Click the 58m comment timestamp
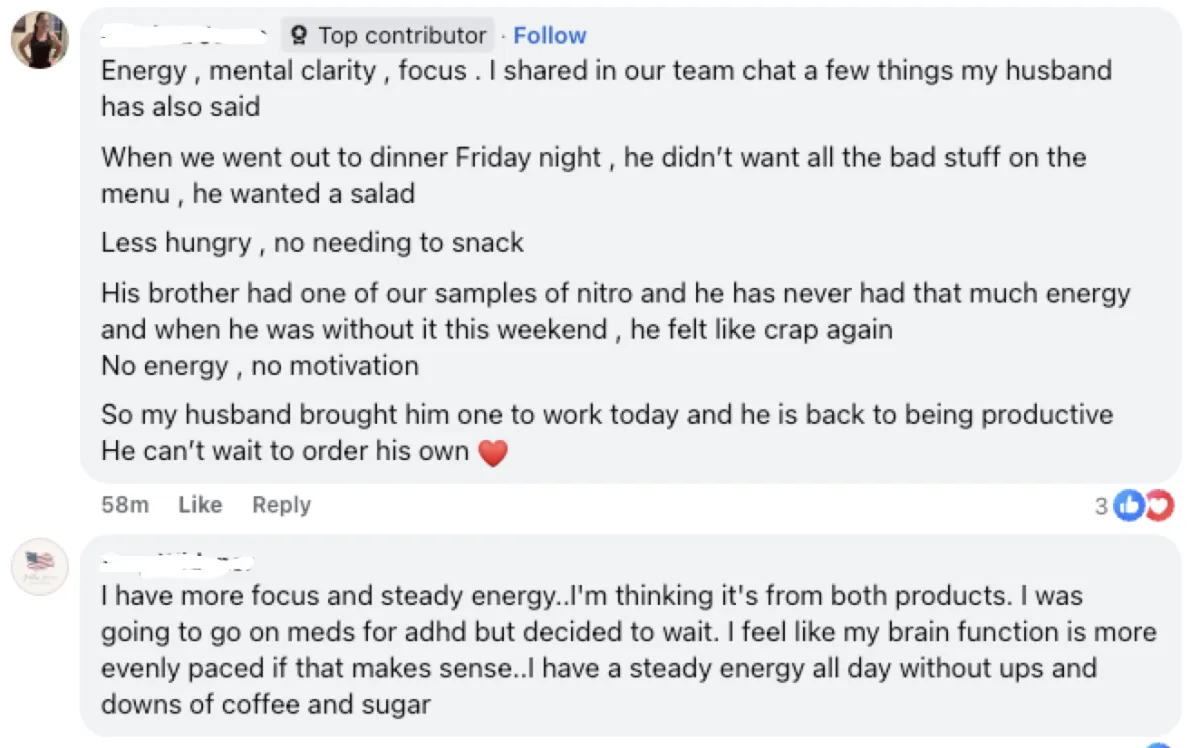Viewport: 1200px width, 748px height. coord(125,505)
